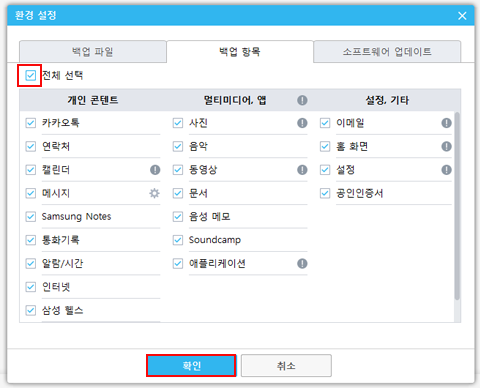Image resolution: width=480 pixels, height=388 pixels.
Task: Uncheck the Samsung Notes checkbox
Action: 31,217
